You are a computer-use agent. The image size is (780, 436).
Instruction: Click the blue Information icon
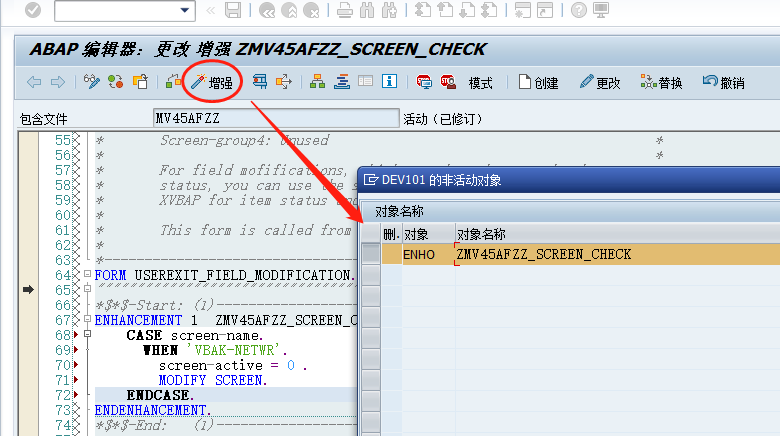[390, 81]
